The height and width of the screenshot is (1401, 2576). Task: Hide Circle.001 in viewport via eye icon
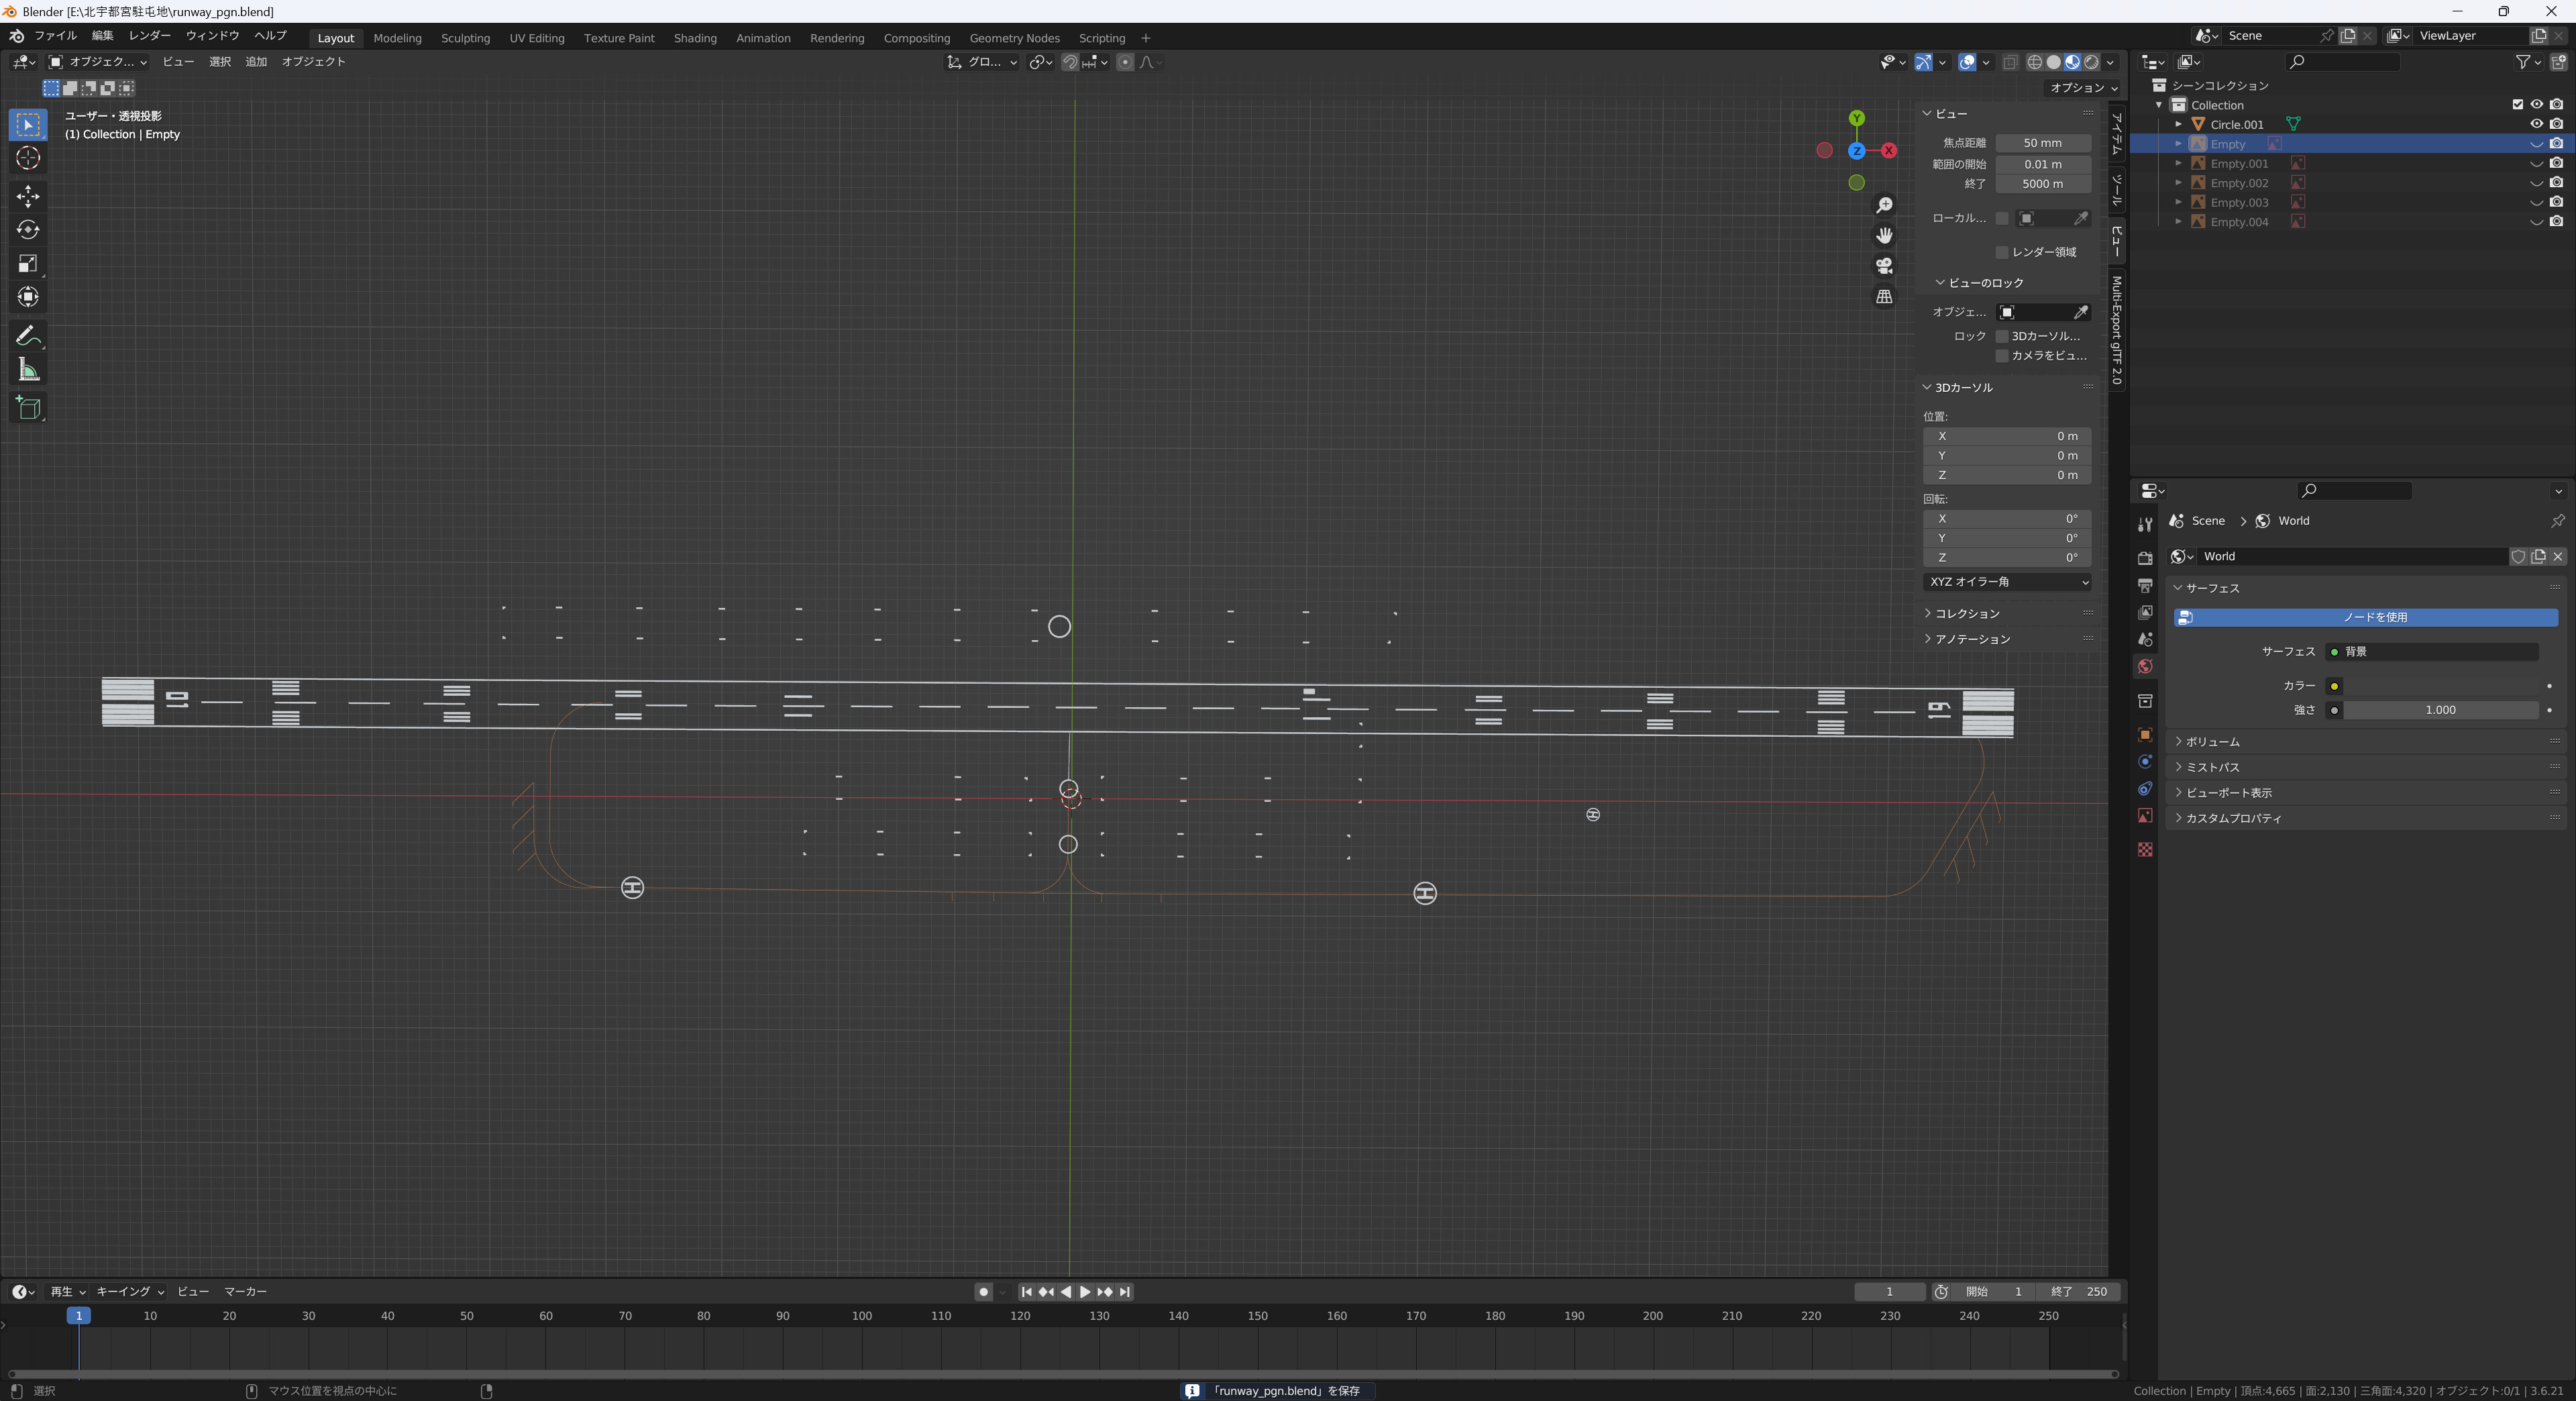tap(2537, 124)
